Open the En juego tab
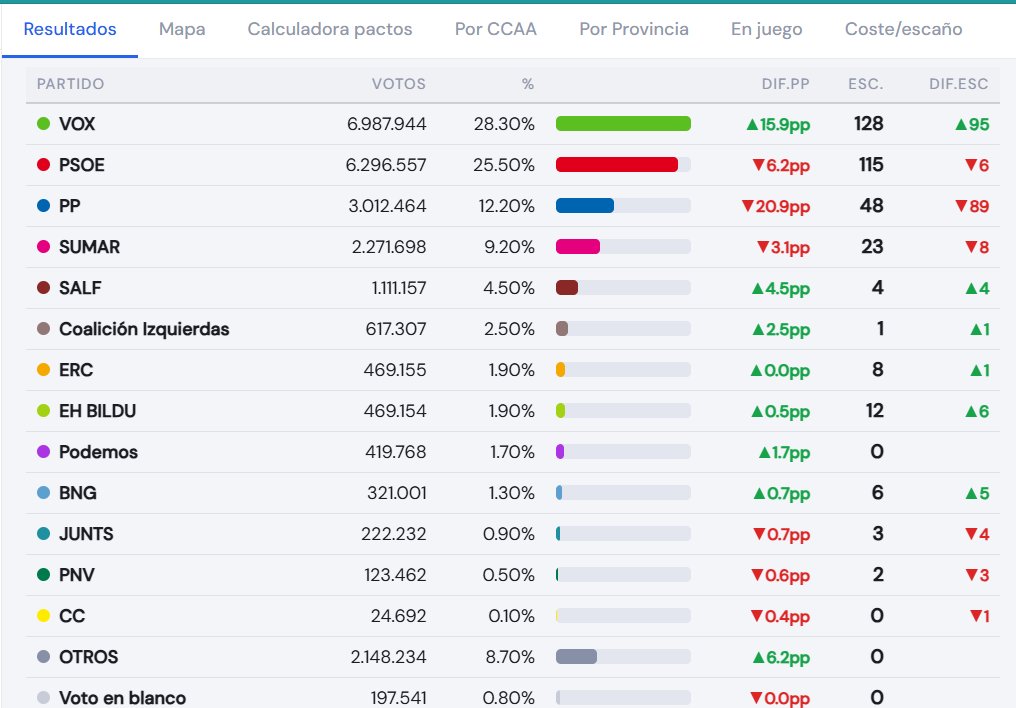Screen dimensions: 1016x708 (767, 29)
